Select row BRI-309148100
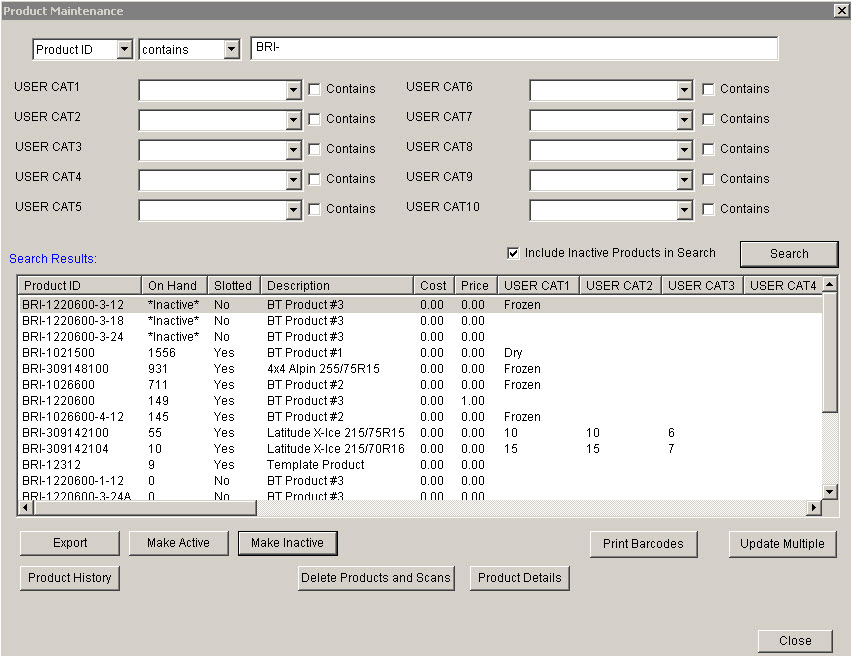This screenshot has width=851, height=656. click(421, 369)
